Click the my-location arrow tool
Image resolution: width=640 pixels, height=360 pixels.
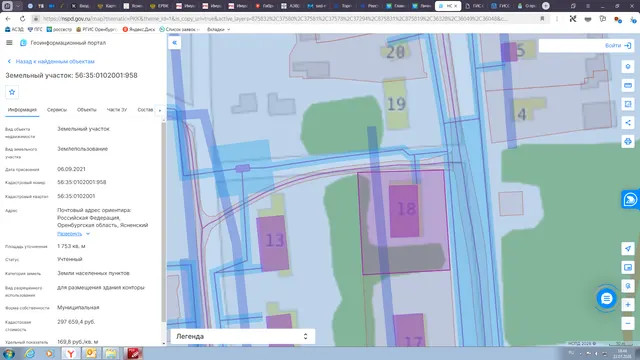point(628,248)
